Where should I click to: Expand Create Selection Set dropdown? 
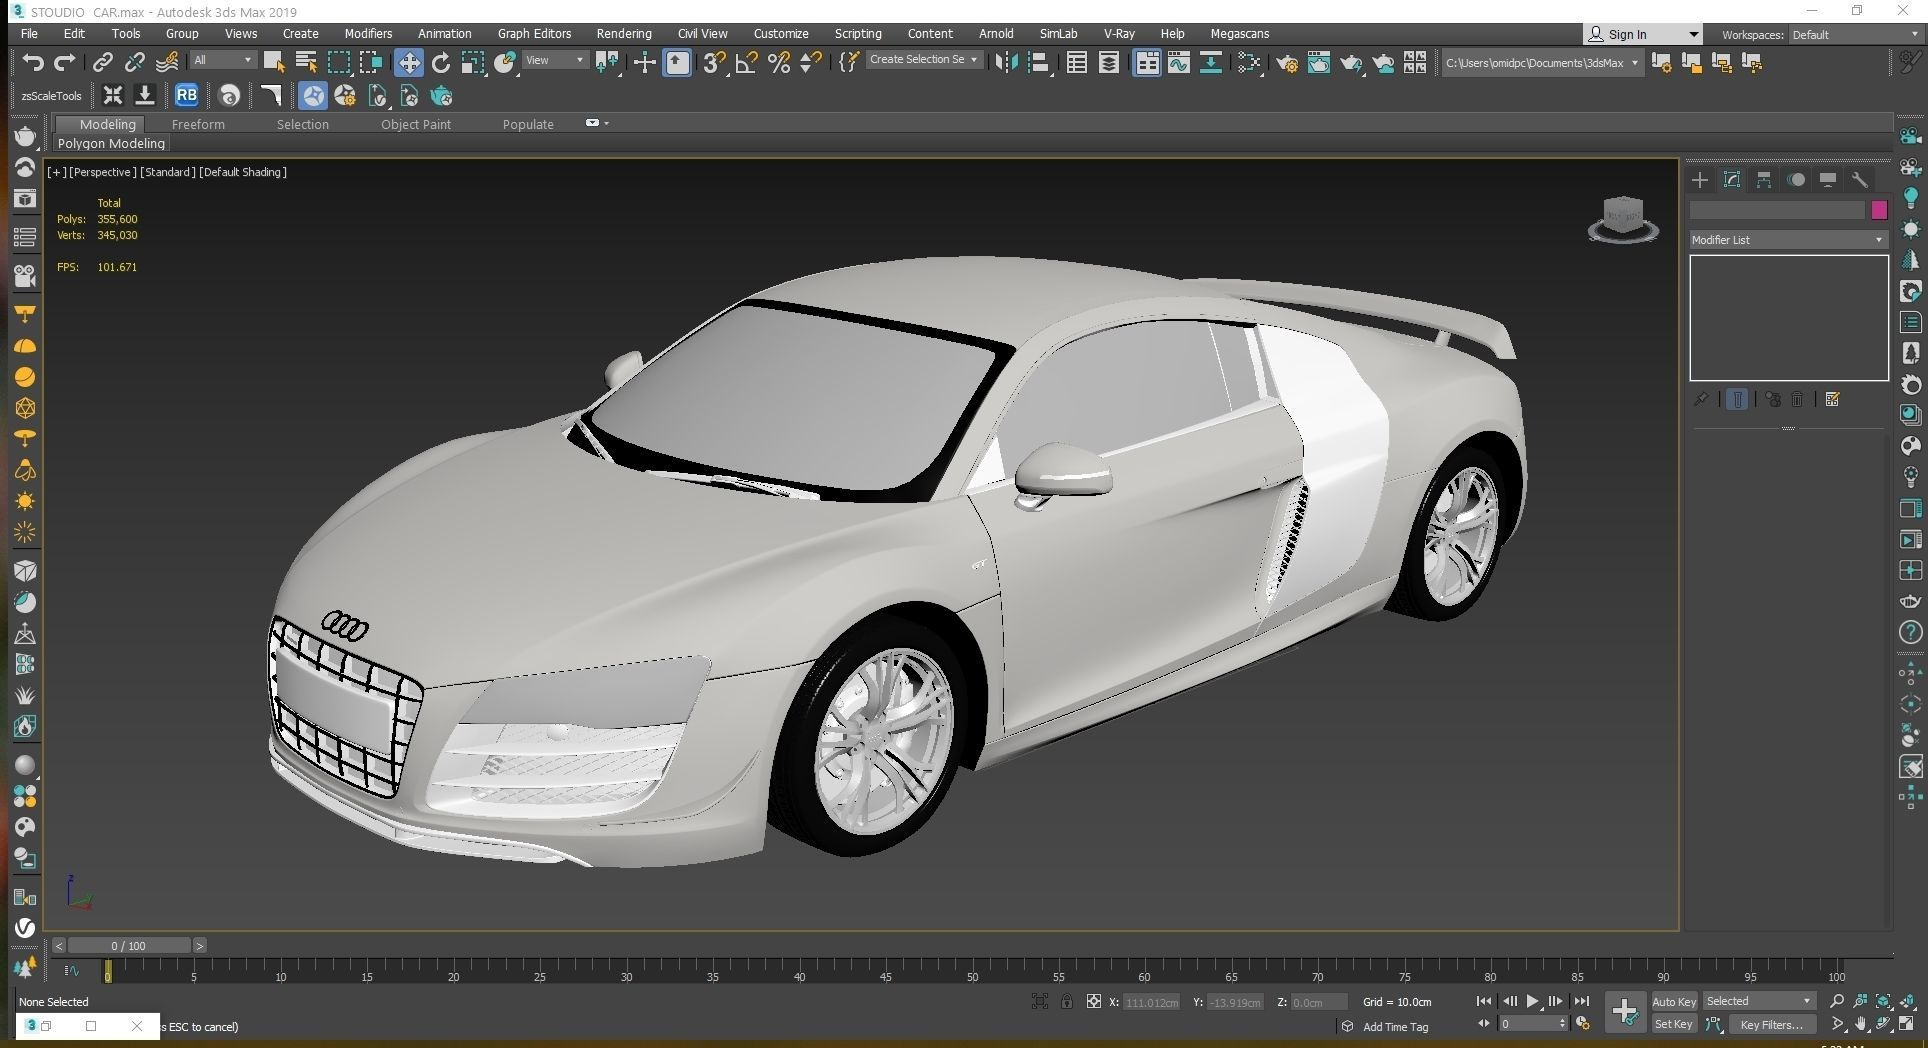click(x=923, y=60)
